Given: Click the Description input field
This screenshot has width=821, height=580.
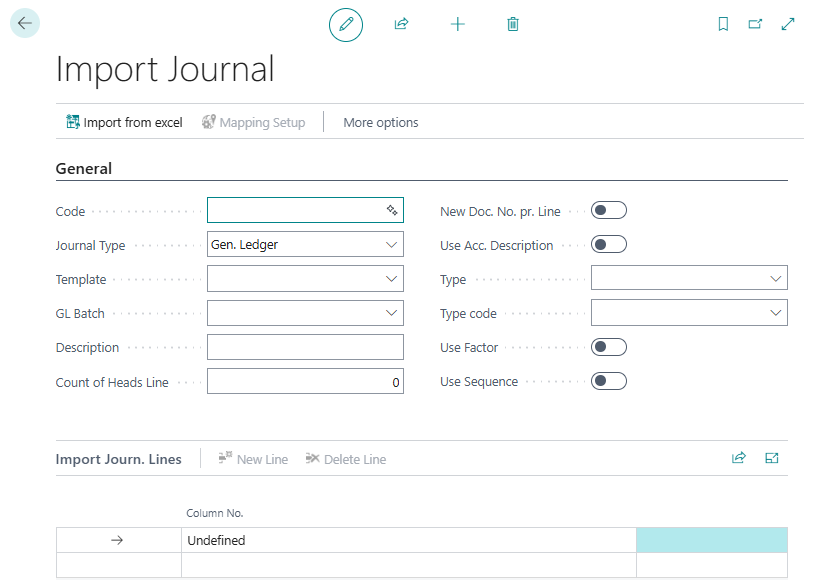Looking at the screenshot, I should click(305, 347).
